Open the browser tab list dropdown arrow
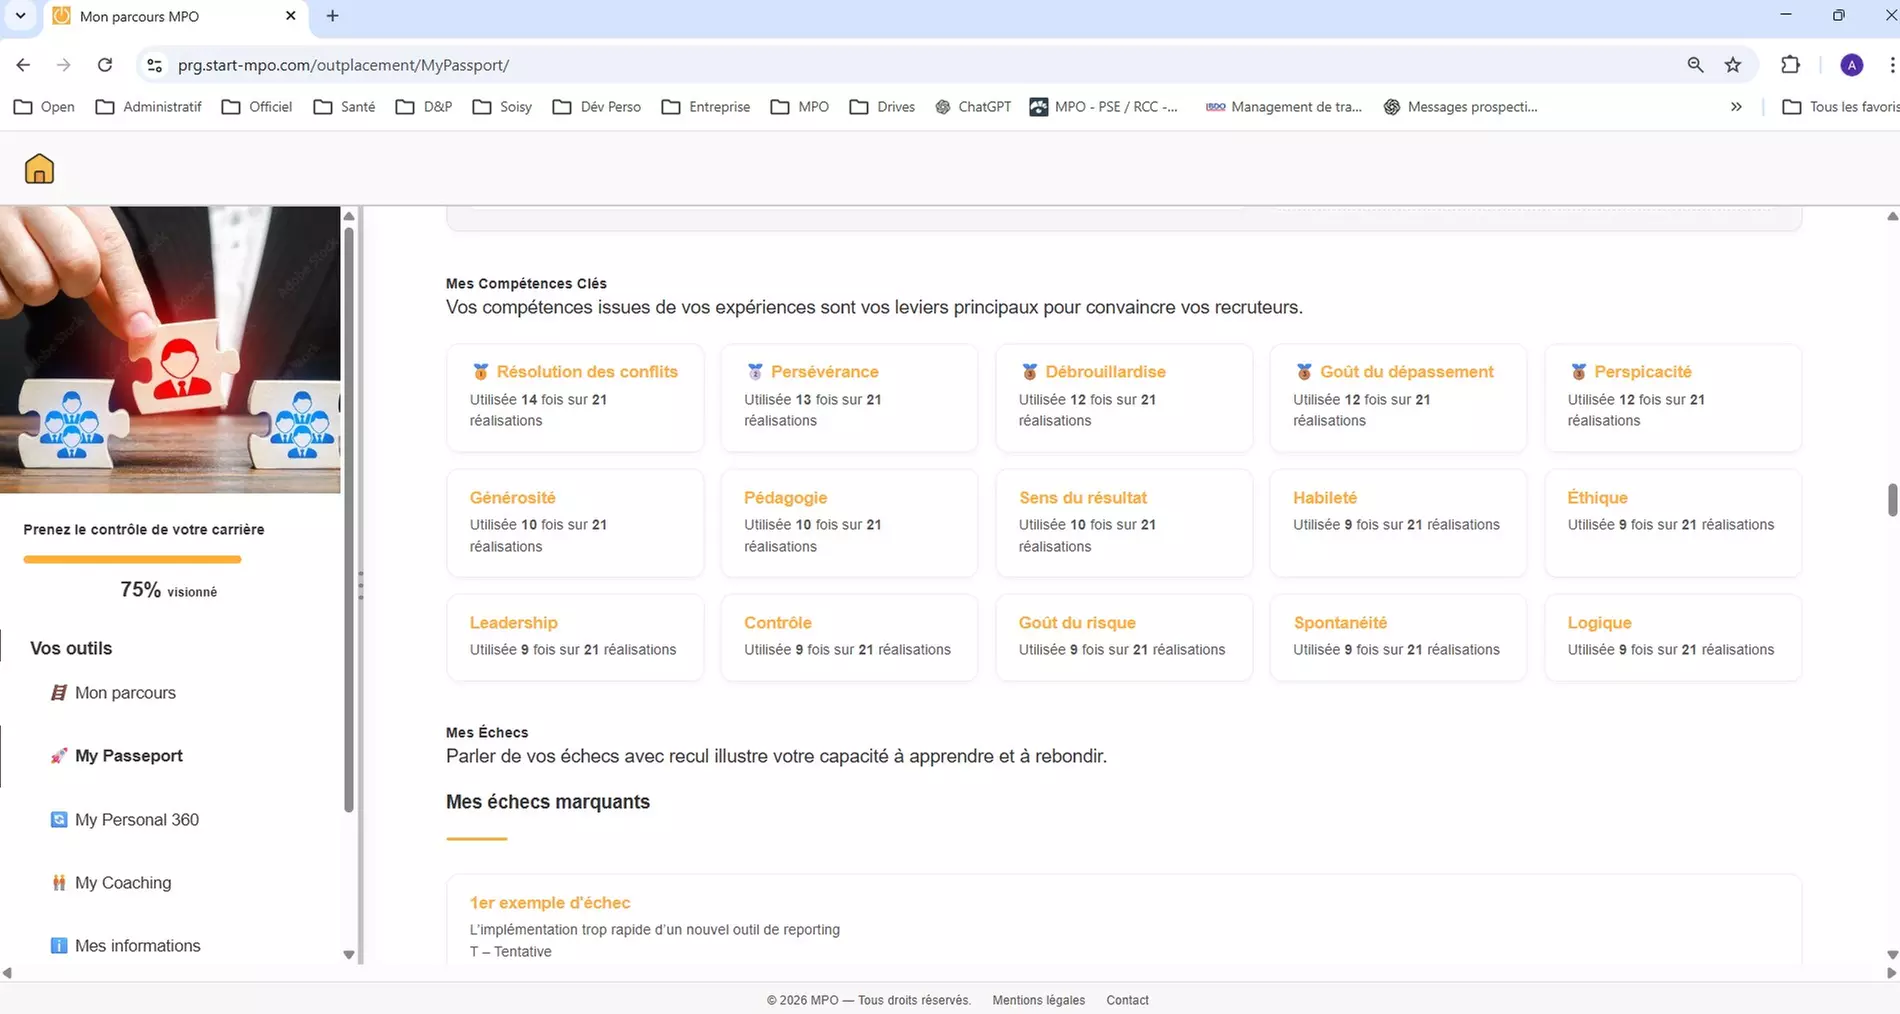The image size is (1900, 1014). [20, 15]
